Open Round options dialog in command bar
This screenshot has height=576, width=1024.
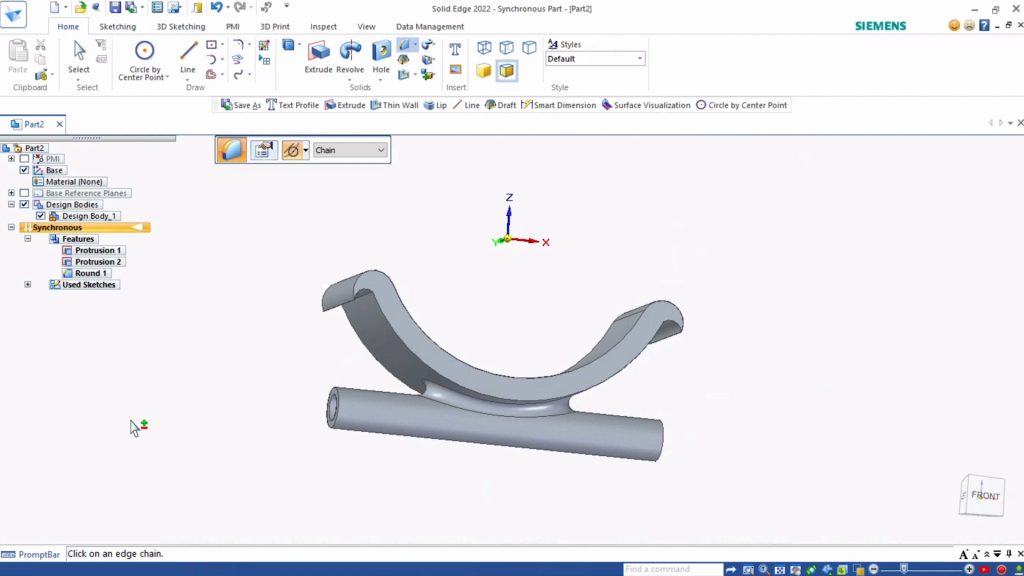pos(264,150)
